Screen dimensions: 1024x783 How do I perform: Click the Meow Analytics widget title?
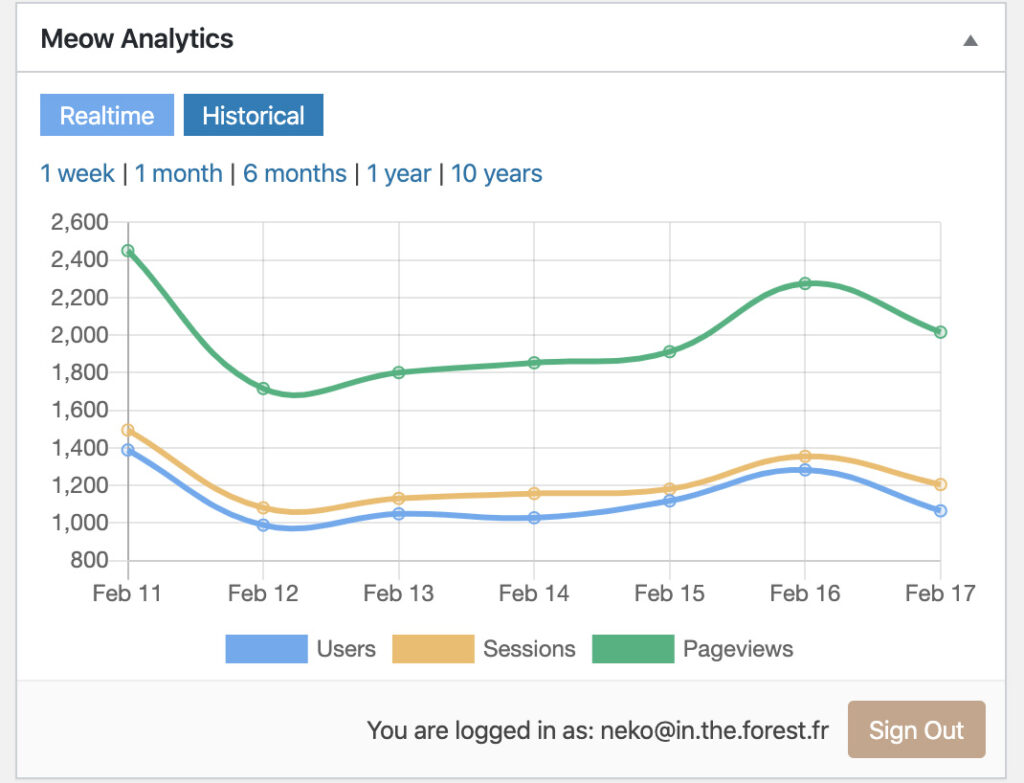click(137, 40)
